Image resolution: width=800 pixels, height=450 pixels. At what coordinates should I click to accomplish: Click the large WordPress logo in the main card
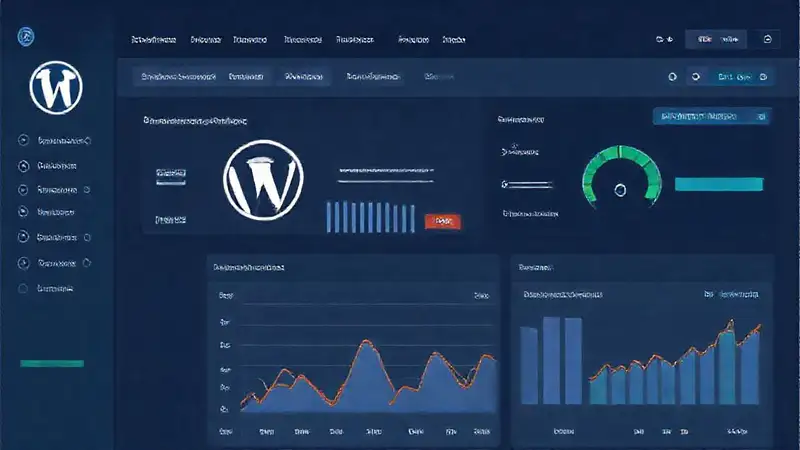click(x=263, y=180)
